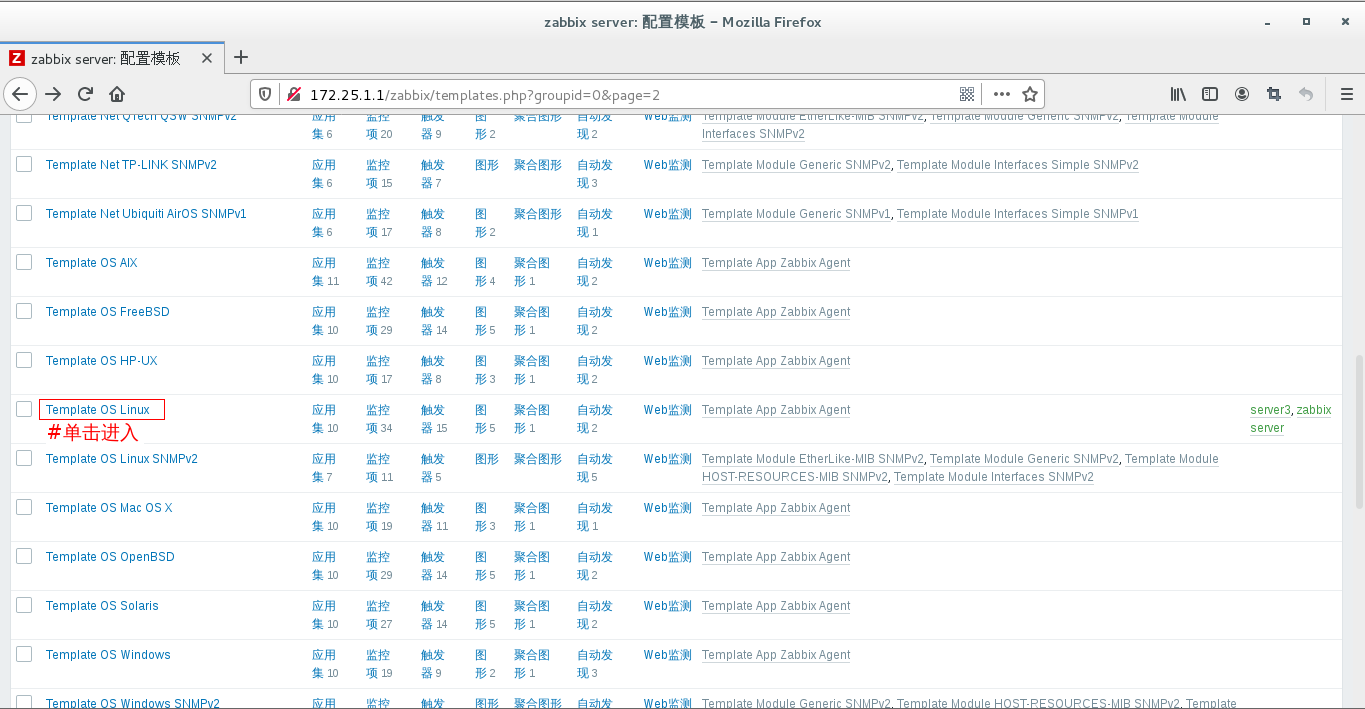
Task: Open 触发器 15 of Template OS Linux
Action: (434, 419)
